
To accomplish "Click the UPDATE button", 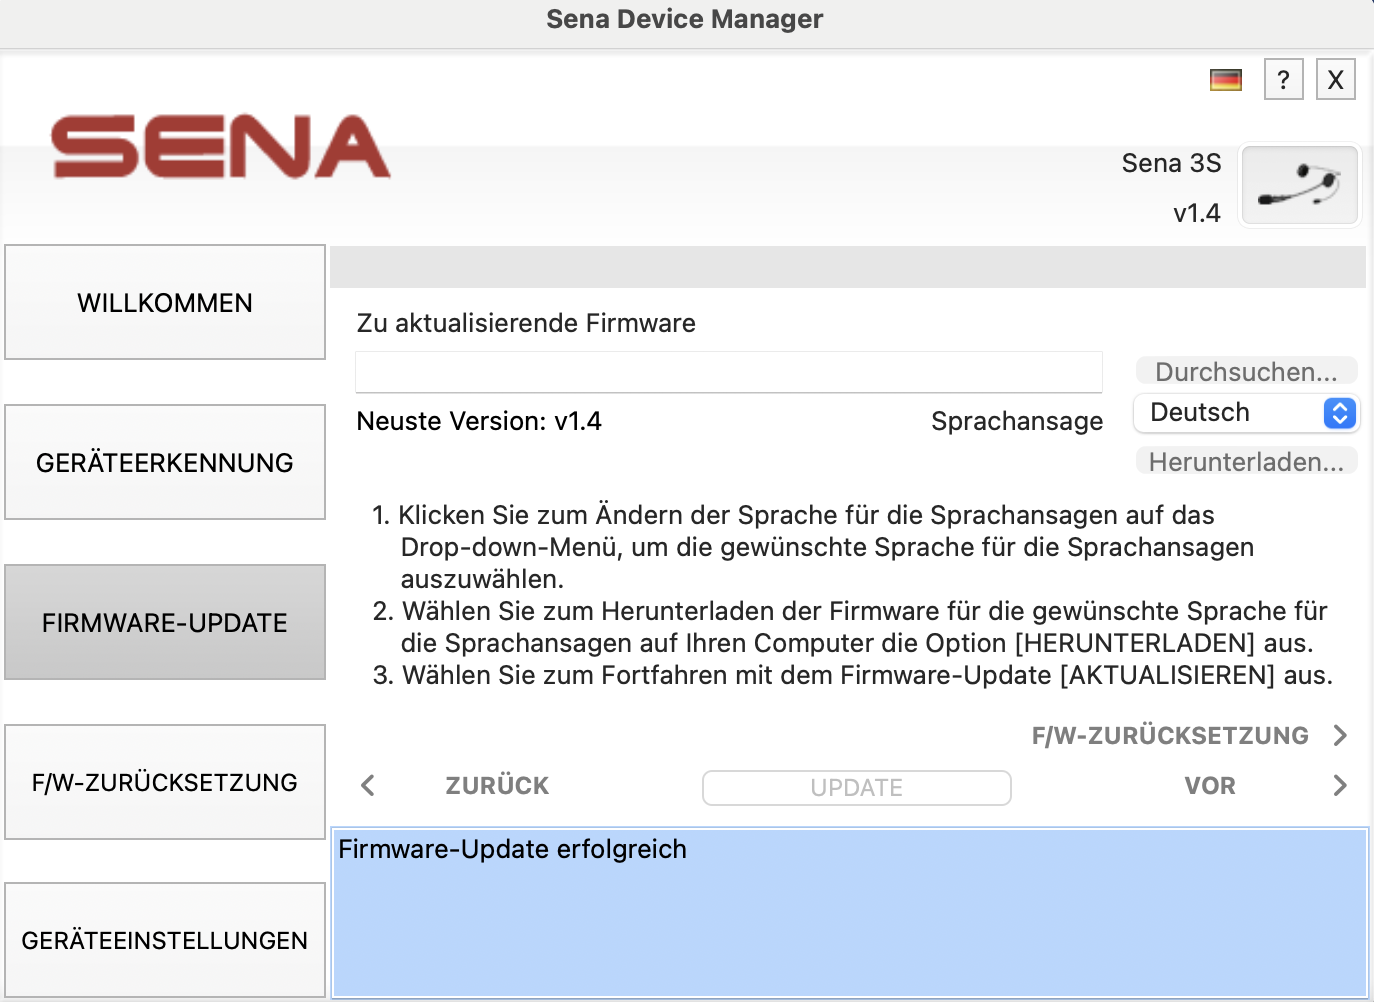I will tap(856, 788).
